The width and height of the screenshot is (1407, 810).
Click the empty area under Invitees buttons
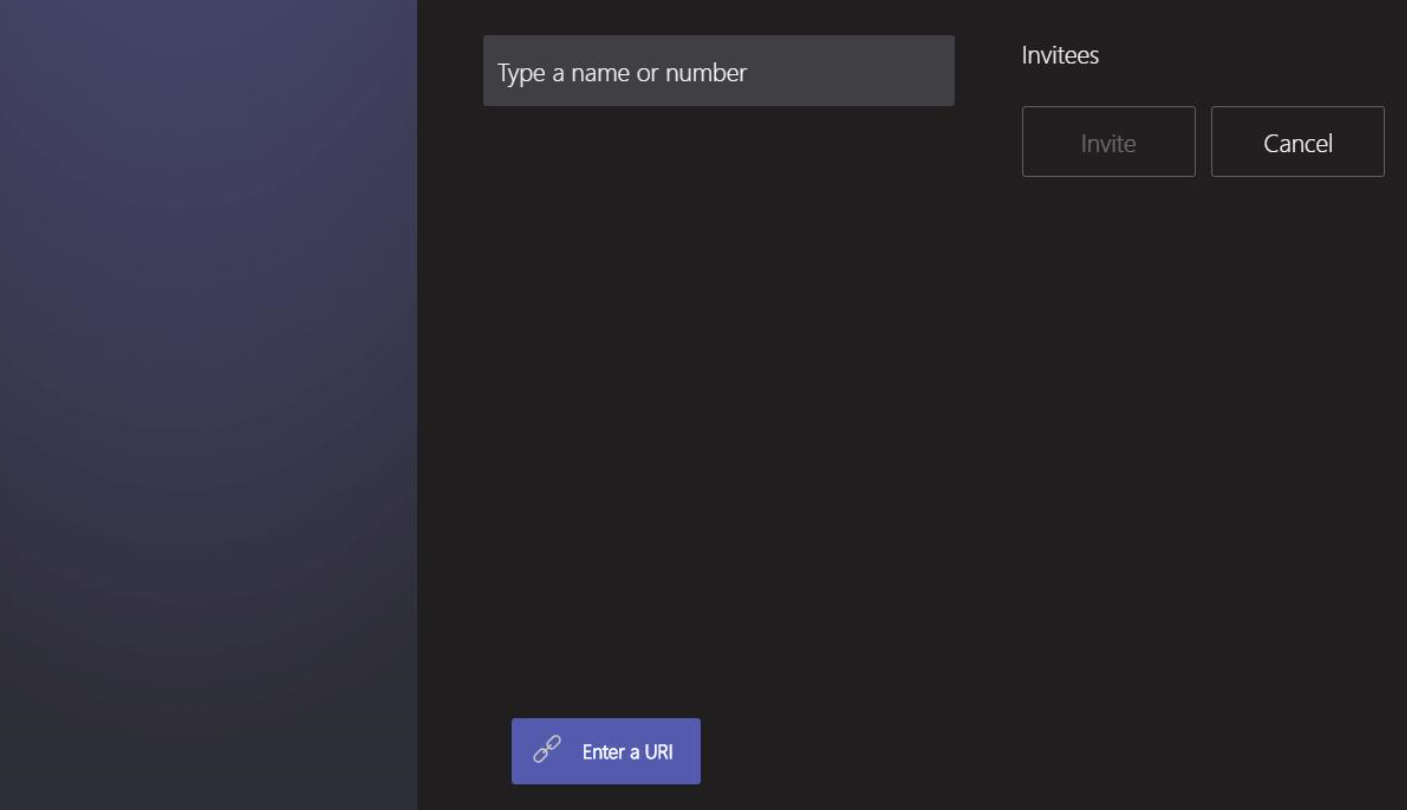tap(1200, 400)
